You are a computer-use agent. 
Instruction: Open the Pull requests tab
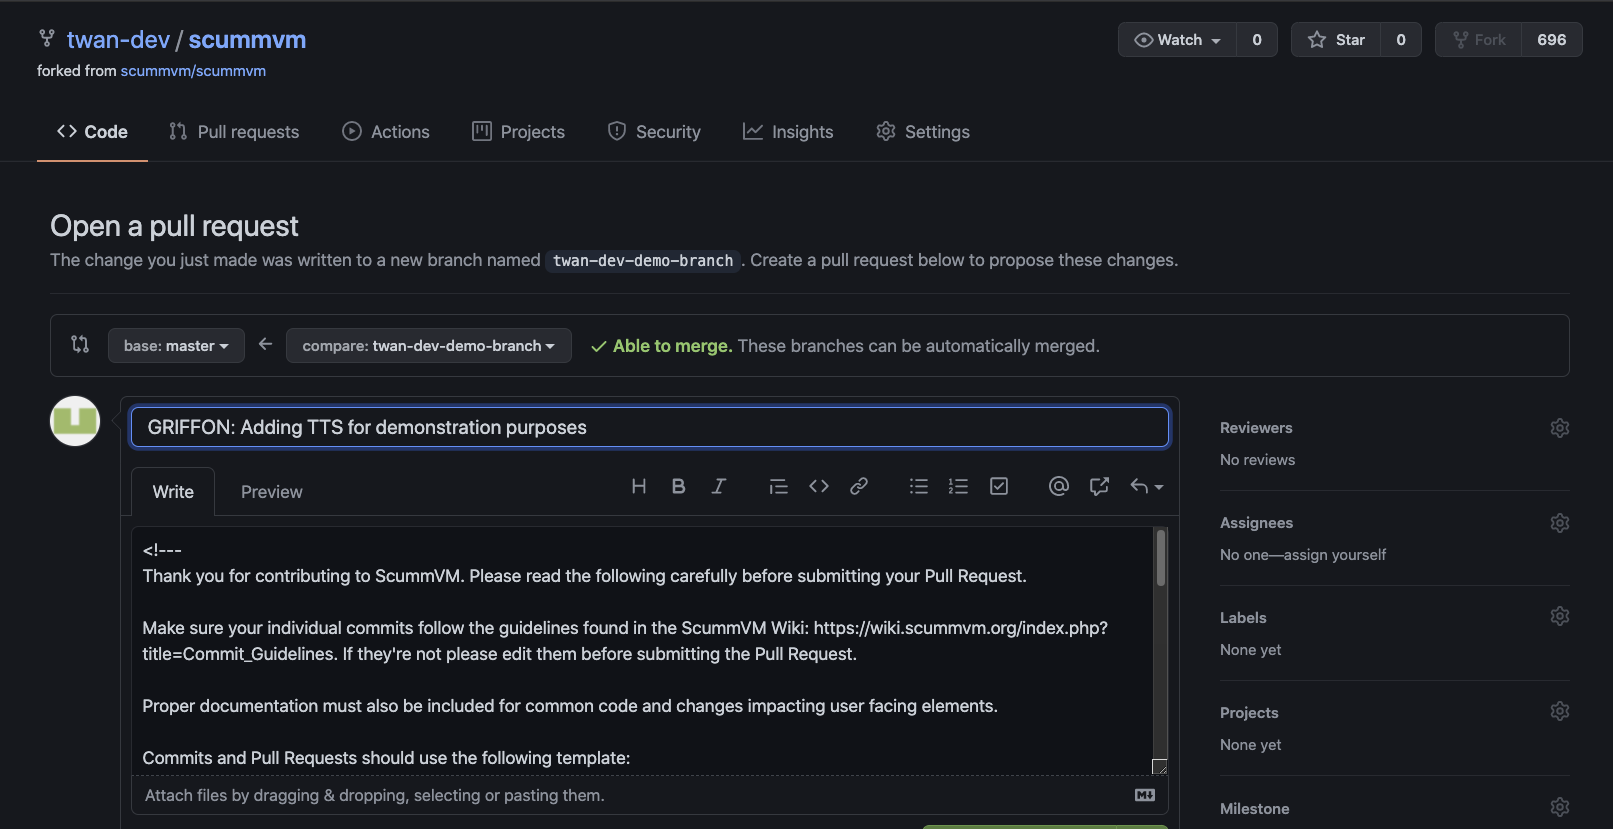[234, 132]
